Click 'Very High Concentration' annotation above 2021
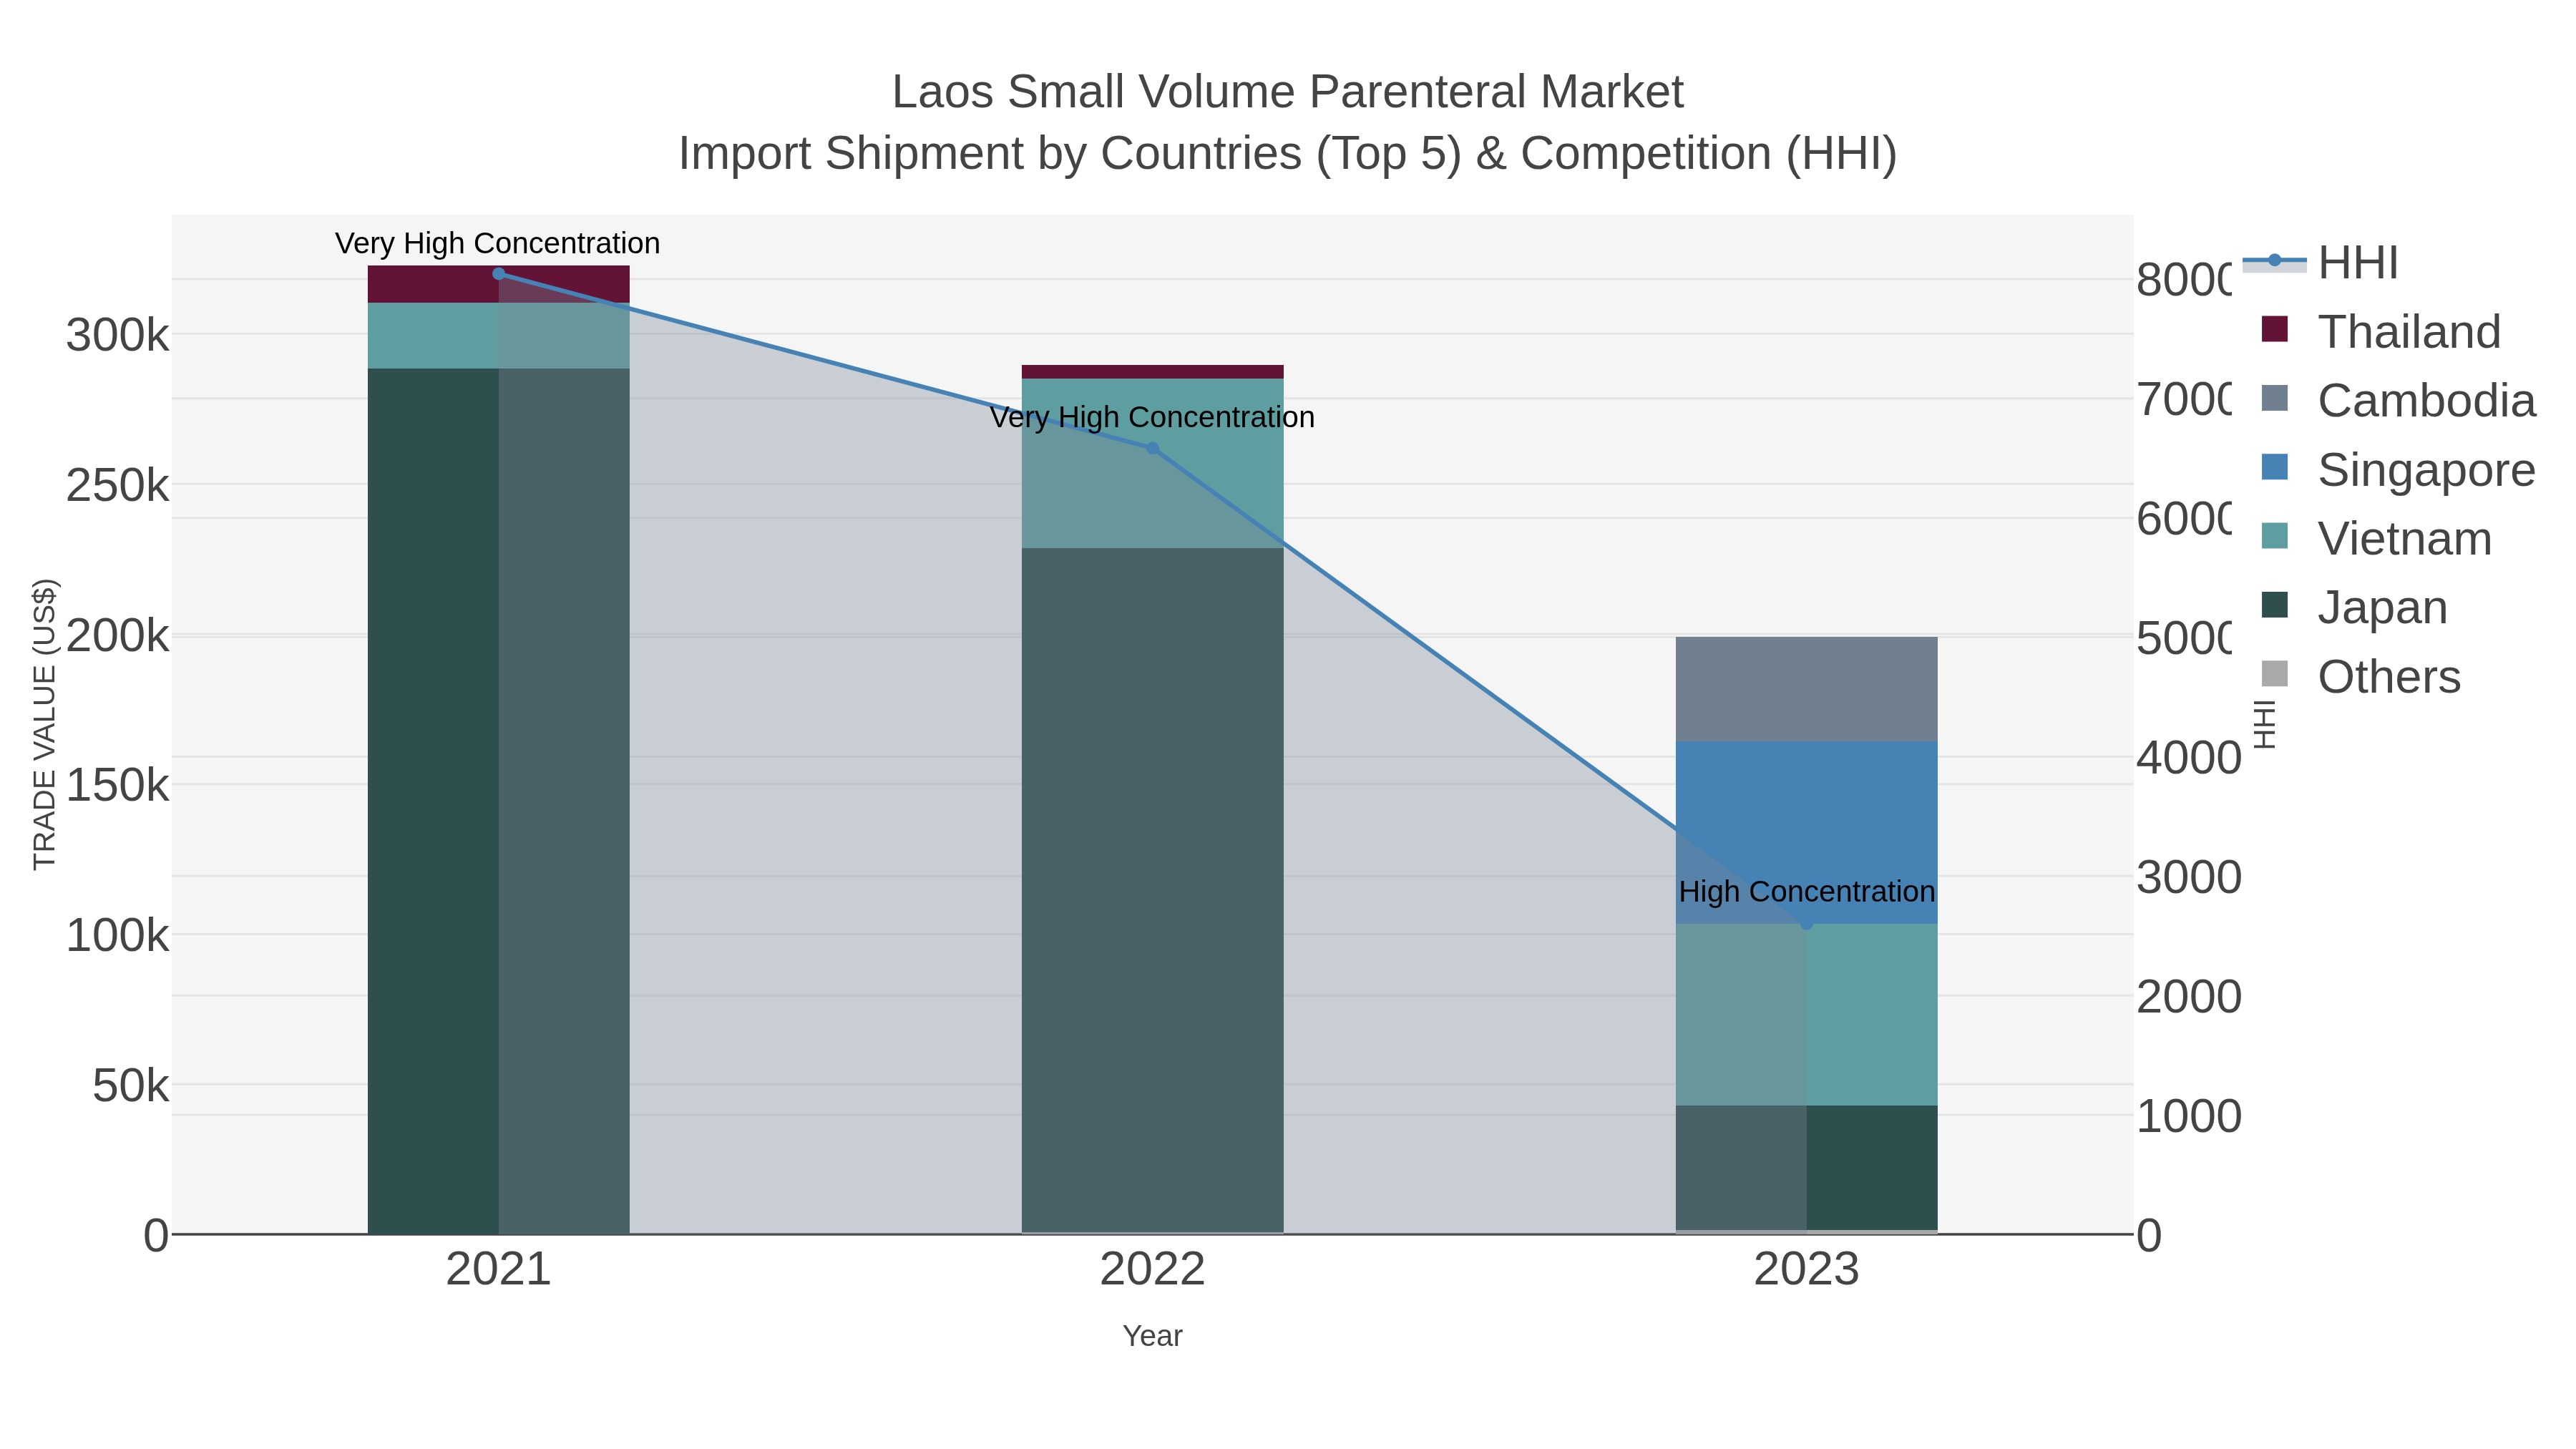2576x1449 pixels. tap(498, 244)
